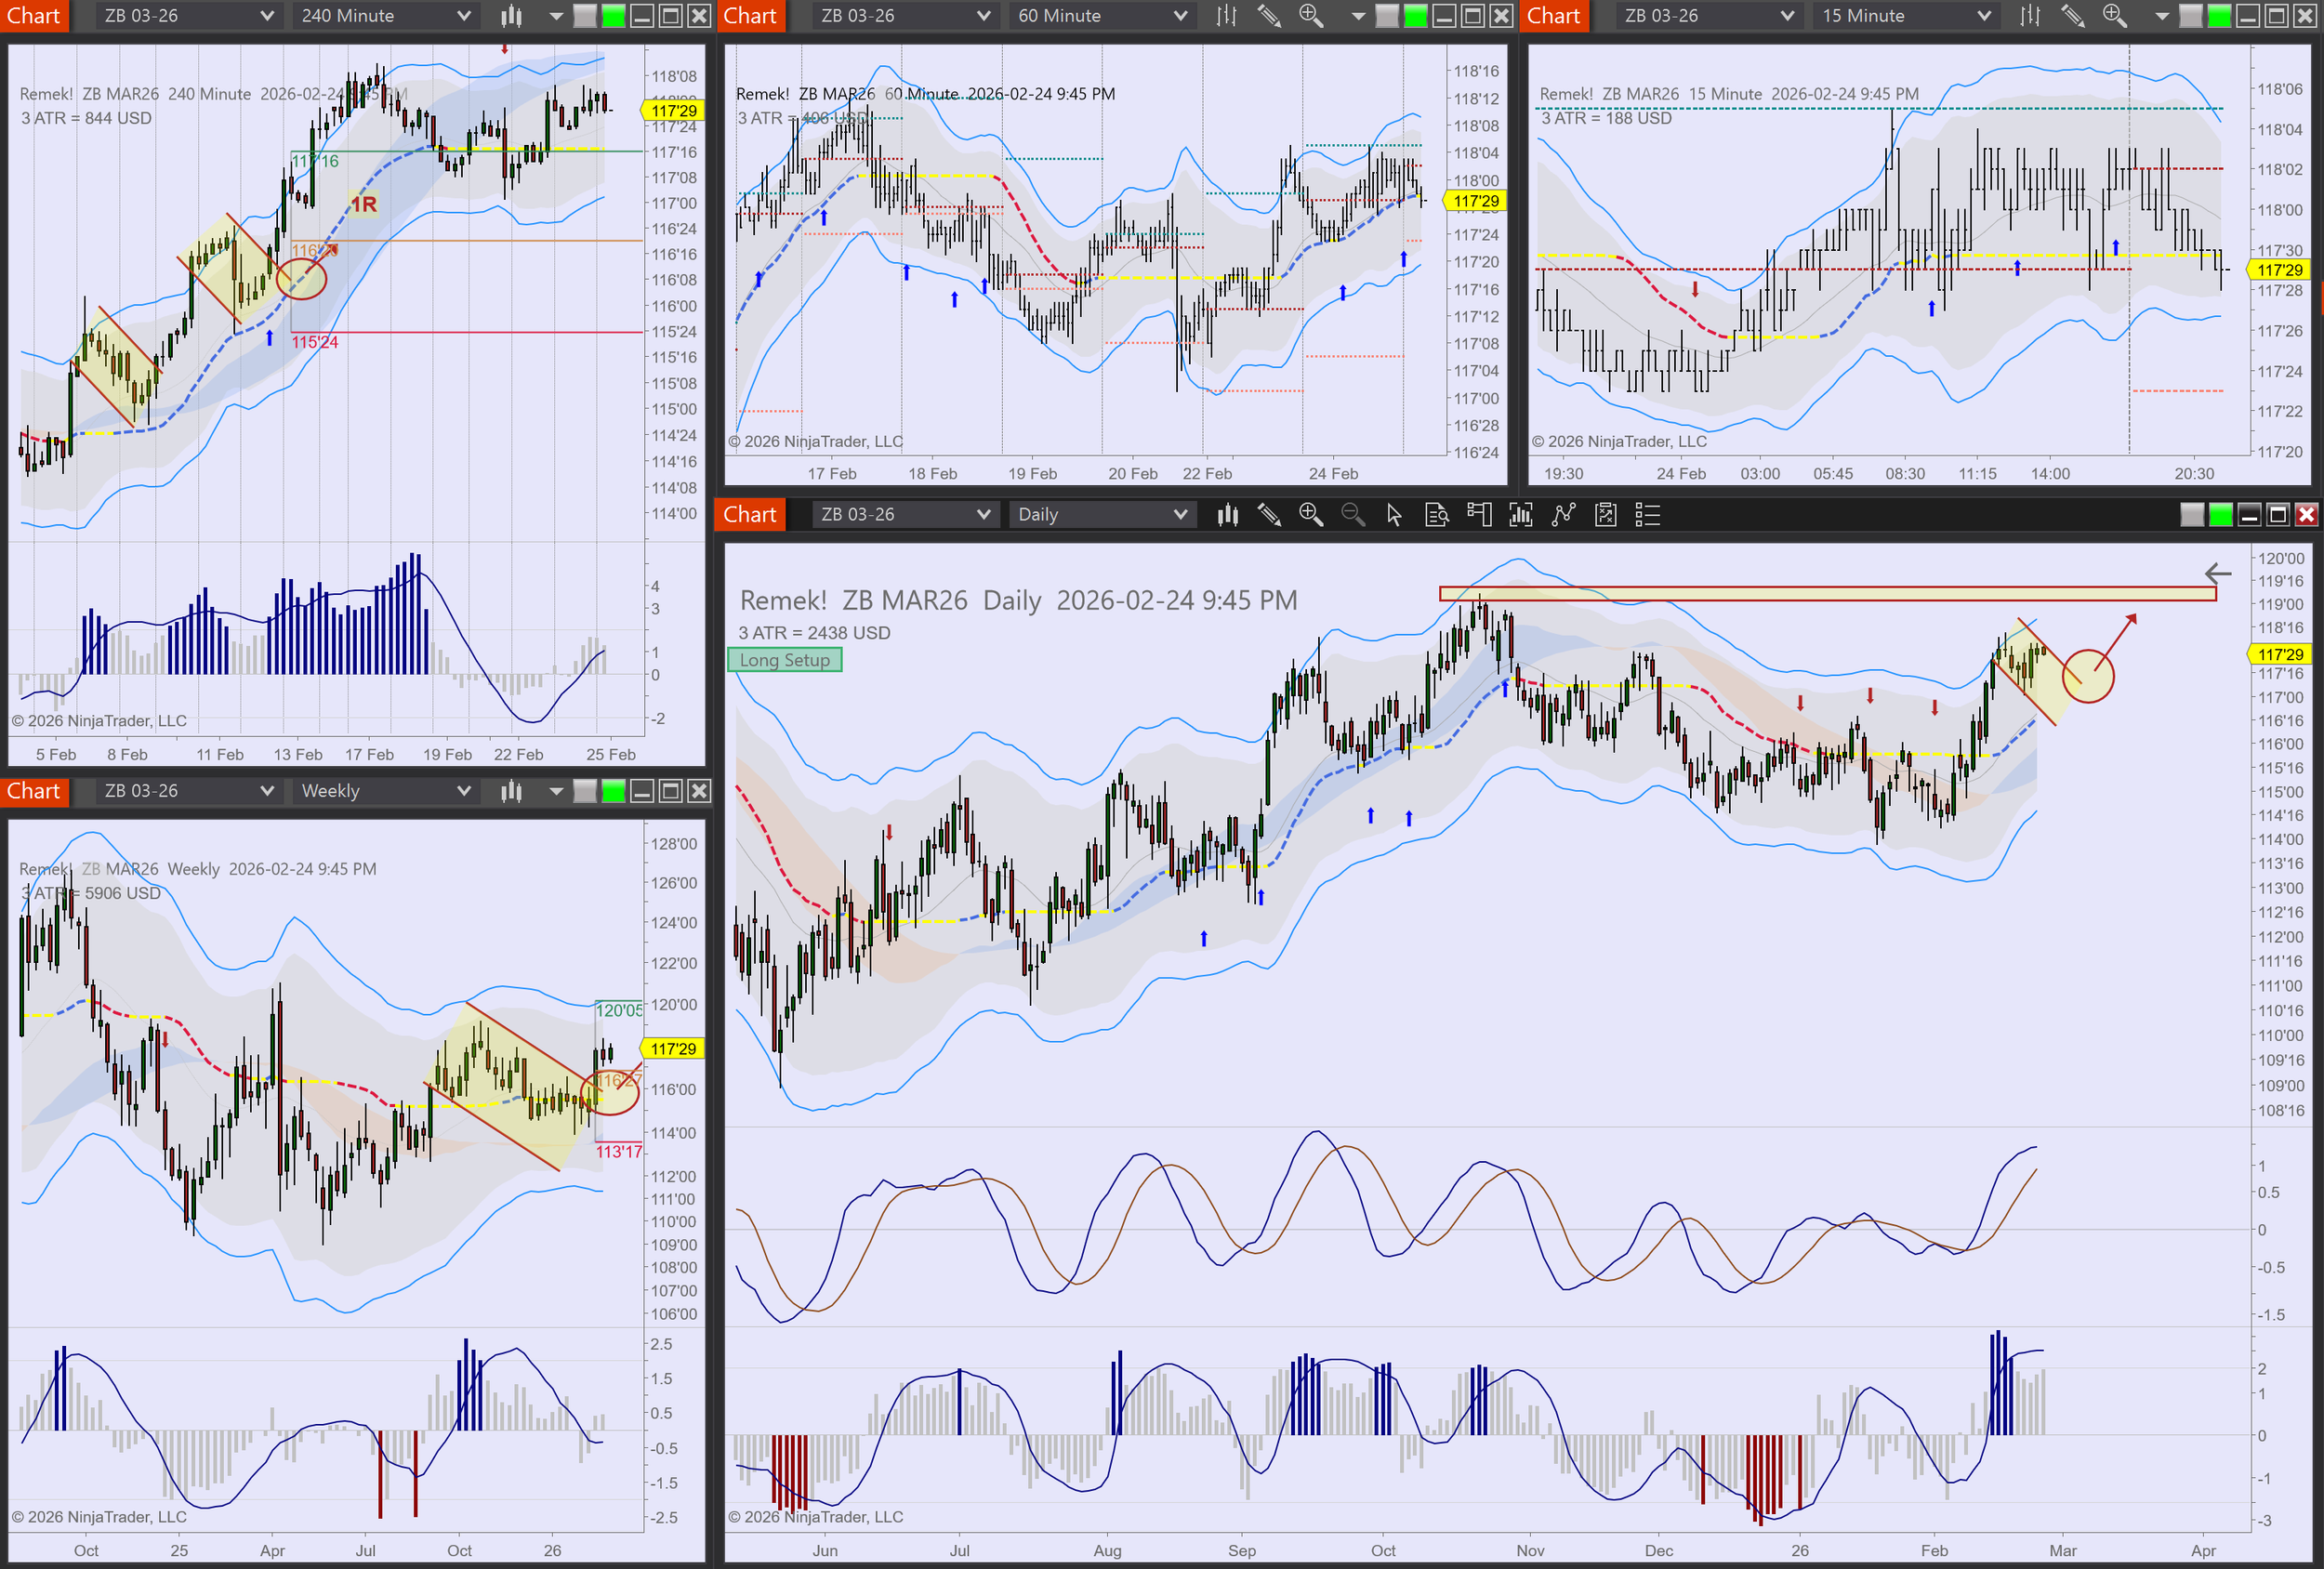Image resolution: width=2324 pixels, height=1569 pixels.
Task: Click Chart tab of the Daily window
Action: (749, 515)
